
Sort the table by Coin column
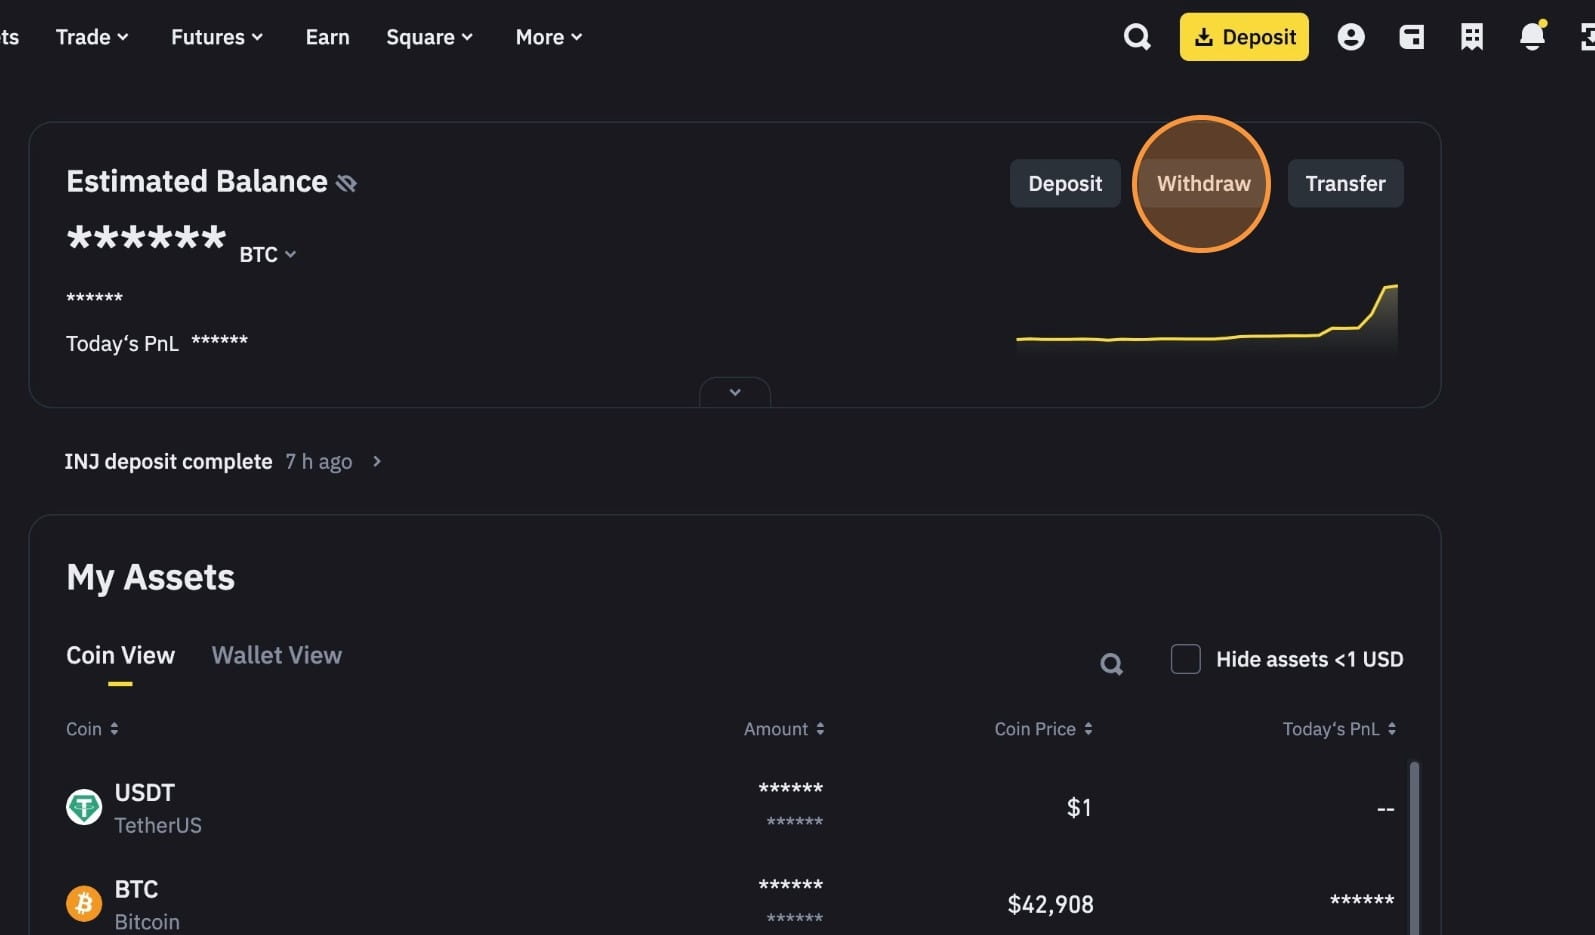pyautogui.click(x=92, y=729)
